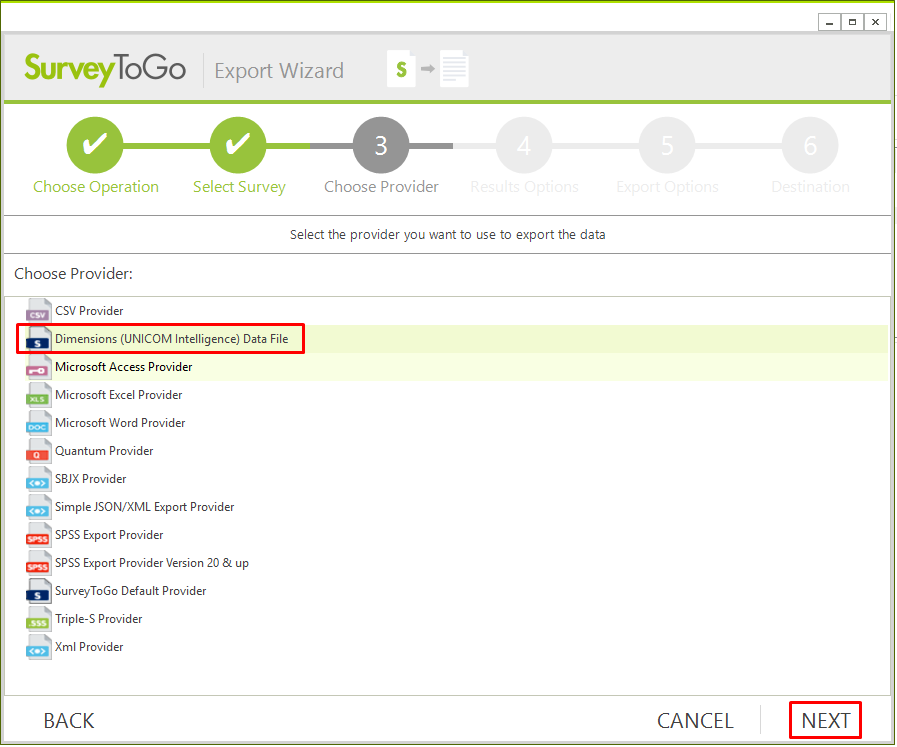Click the Dimensions Data File icon
The height and width of the screenshot is (747, 897).
click(x=38, y=339)
